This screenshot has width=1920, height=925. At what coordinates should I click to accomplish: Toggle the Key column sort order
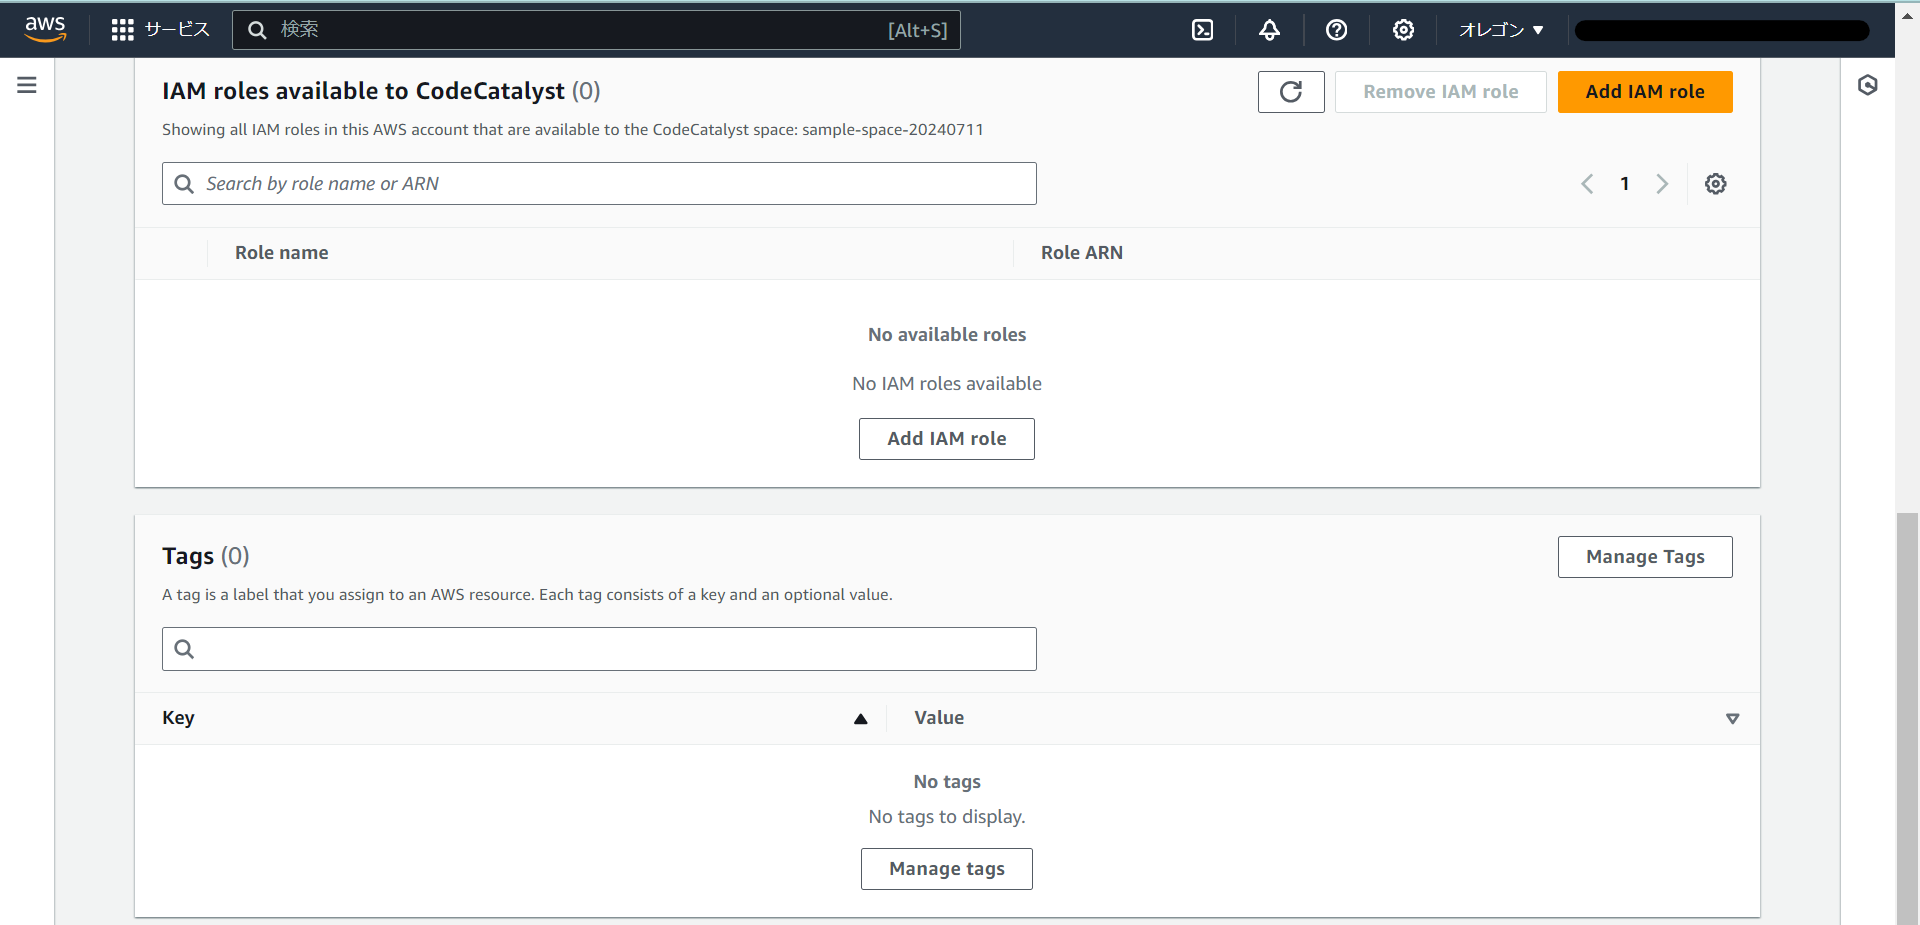point(859,718)
